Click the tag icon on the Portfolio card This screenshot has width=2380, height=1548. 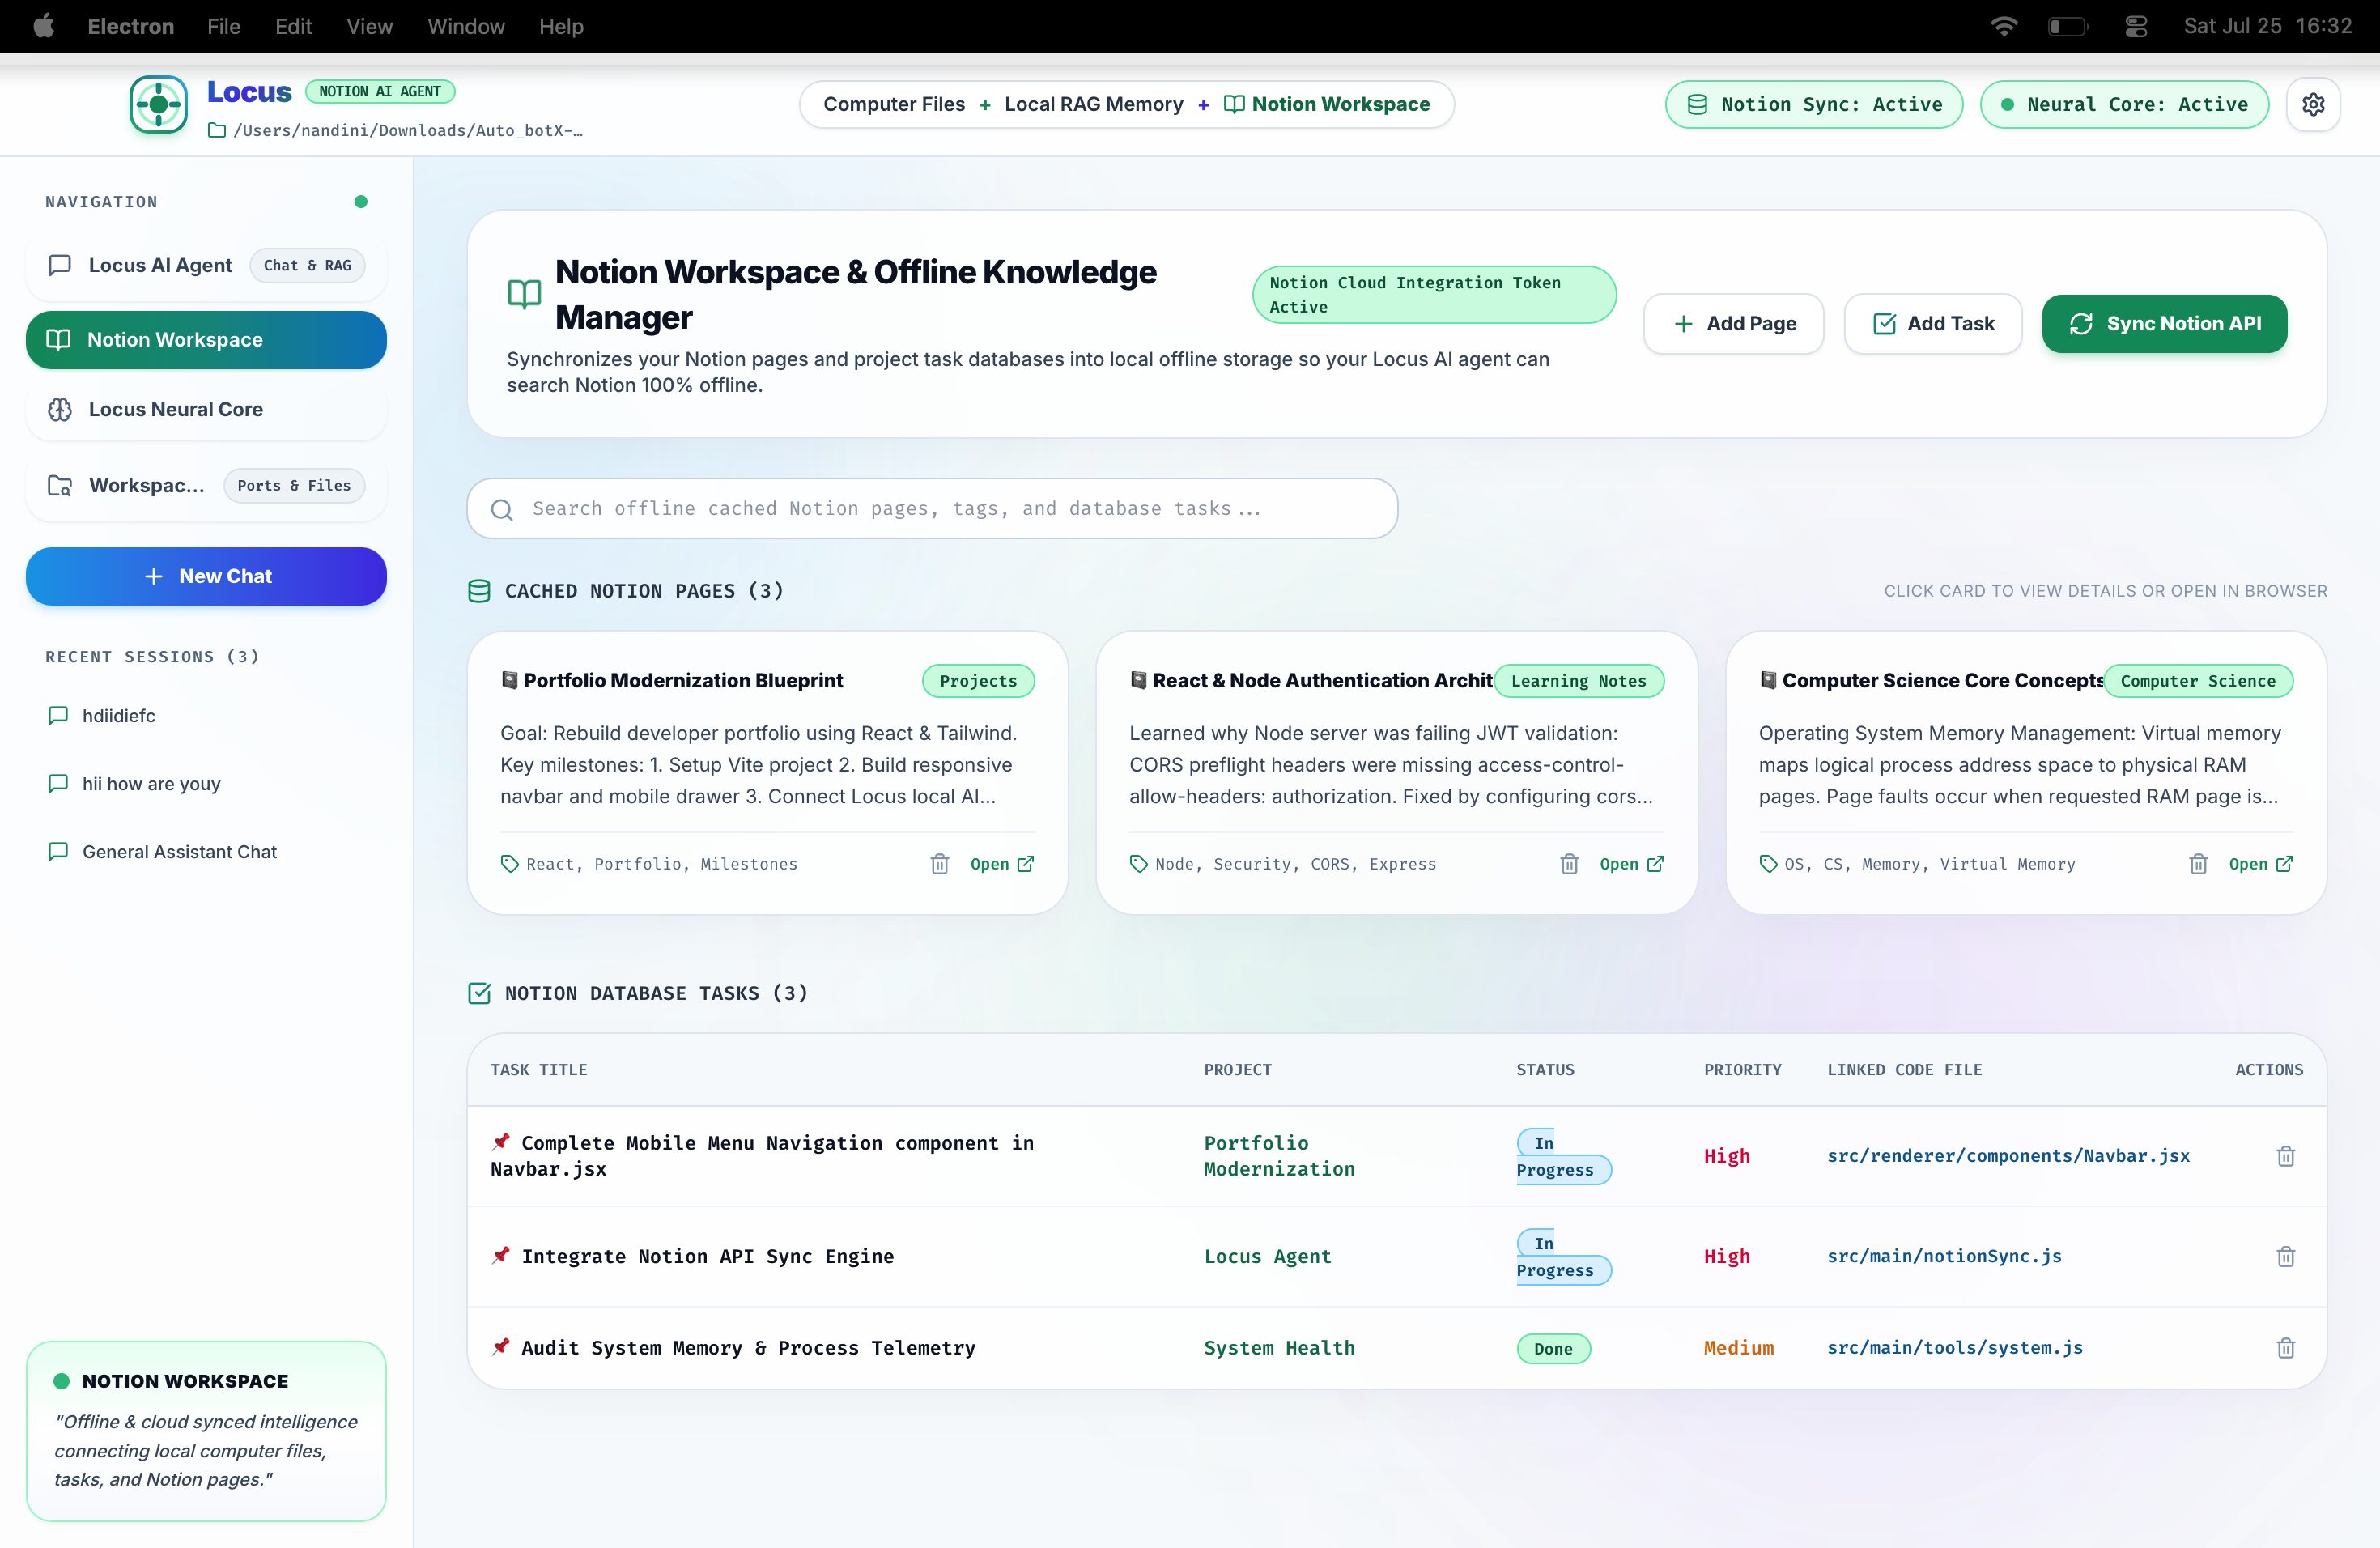(510, 864)
